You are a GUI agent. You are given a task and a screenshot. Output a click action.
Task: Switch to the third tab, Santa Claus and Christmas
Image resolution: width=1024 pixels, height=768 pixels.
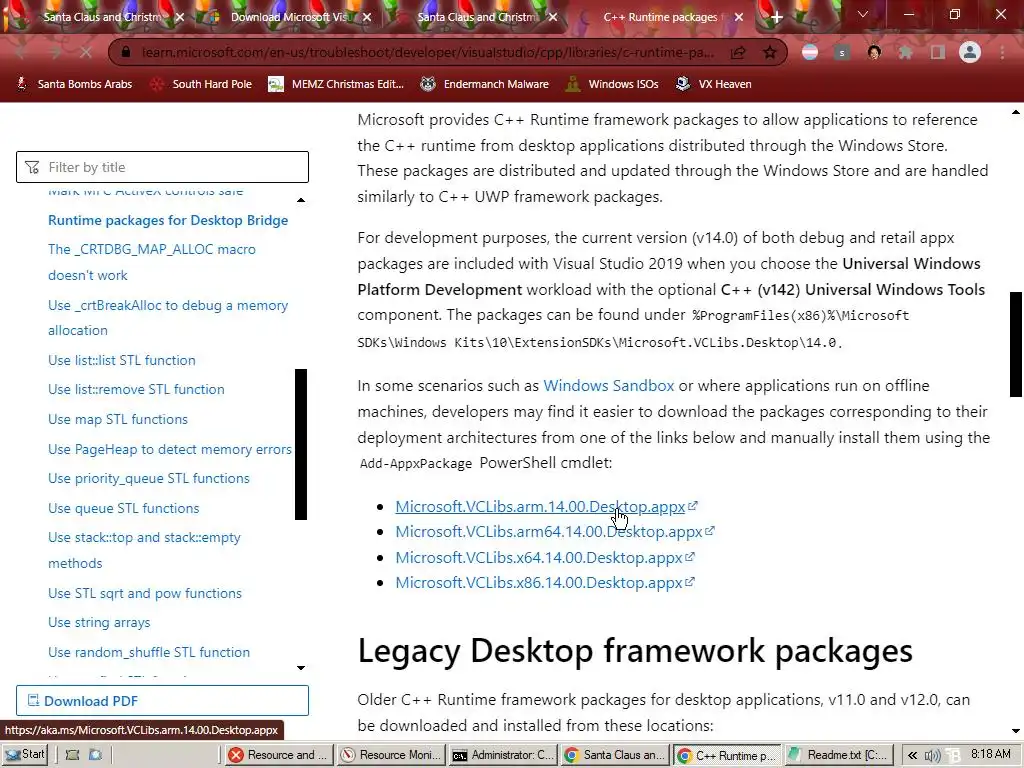click(477, 18)
